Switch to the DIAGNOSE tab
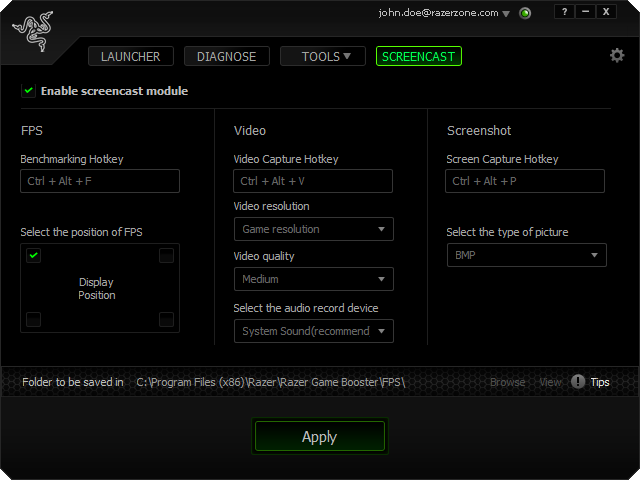This screenshot has height=480, width=640. pos(227,56)
